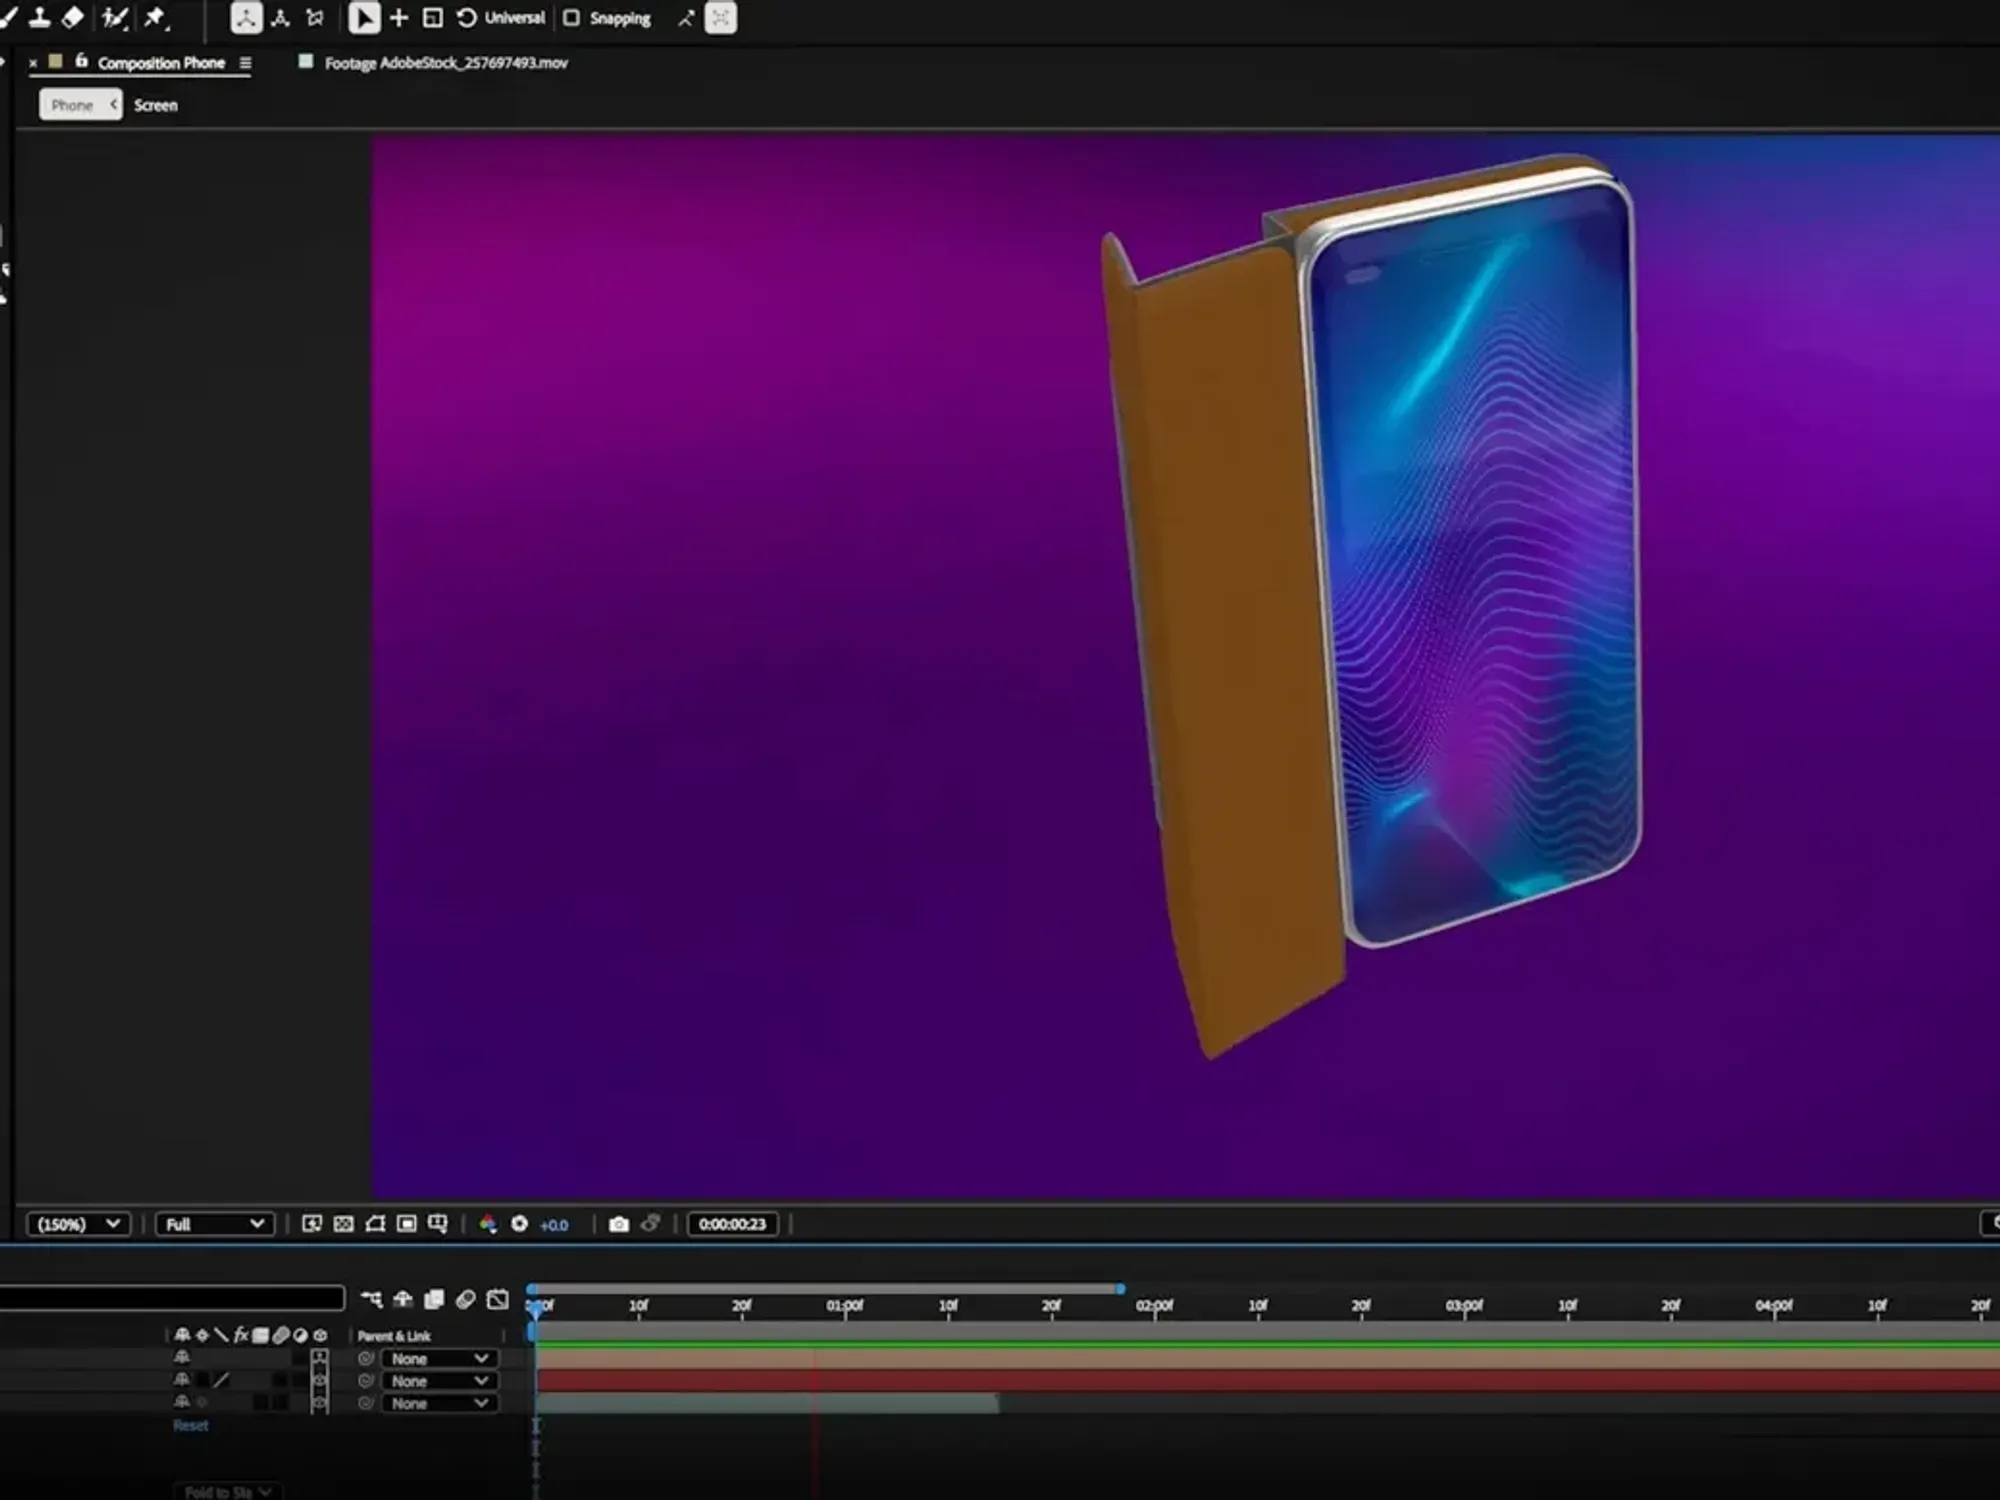This screenshot has width=2000, height=1500.
Task: Open Parent None dropdown for tan layer
Action: click(x=439, y=1359)
